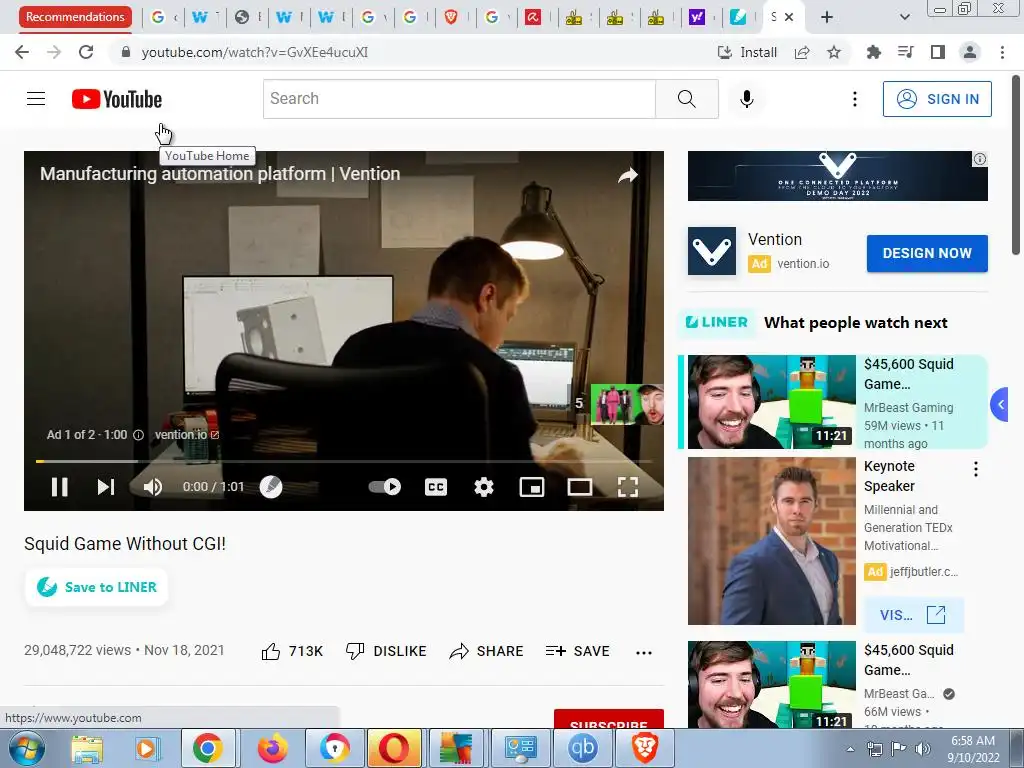1024x768 pixels.
Task: Open the SHARE dialog
Action: click(487, 651)
